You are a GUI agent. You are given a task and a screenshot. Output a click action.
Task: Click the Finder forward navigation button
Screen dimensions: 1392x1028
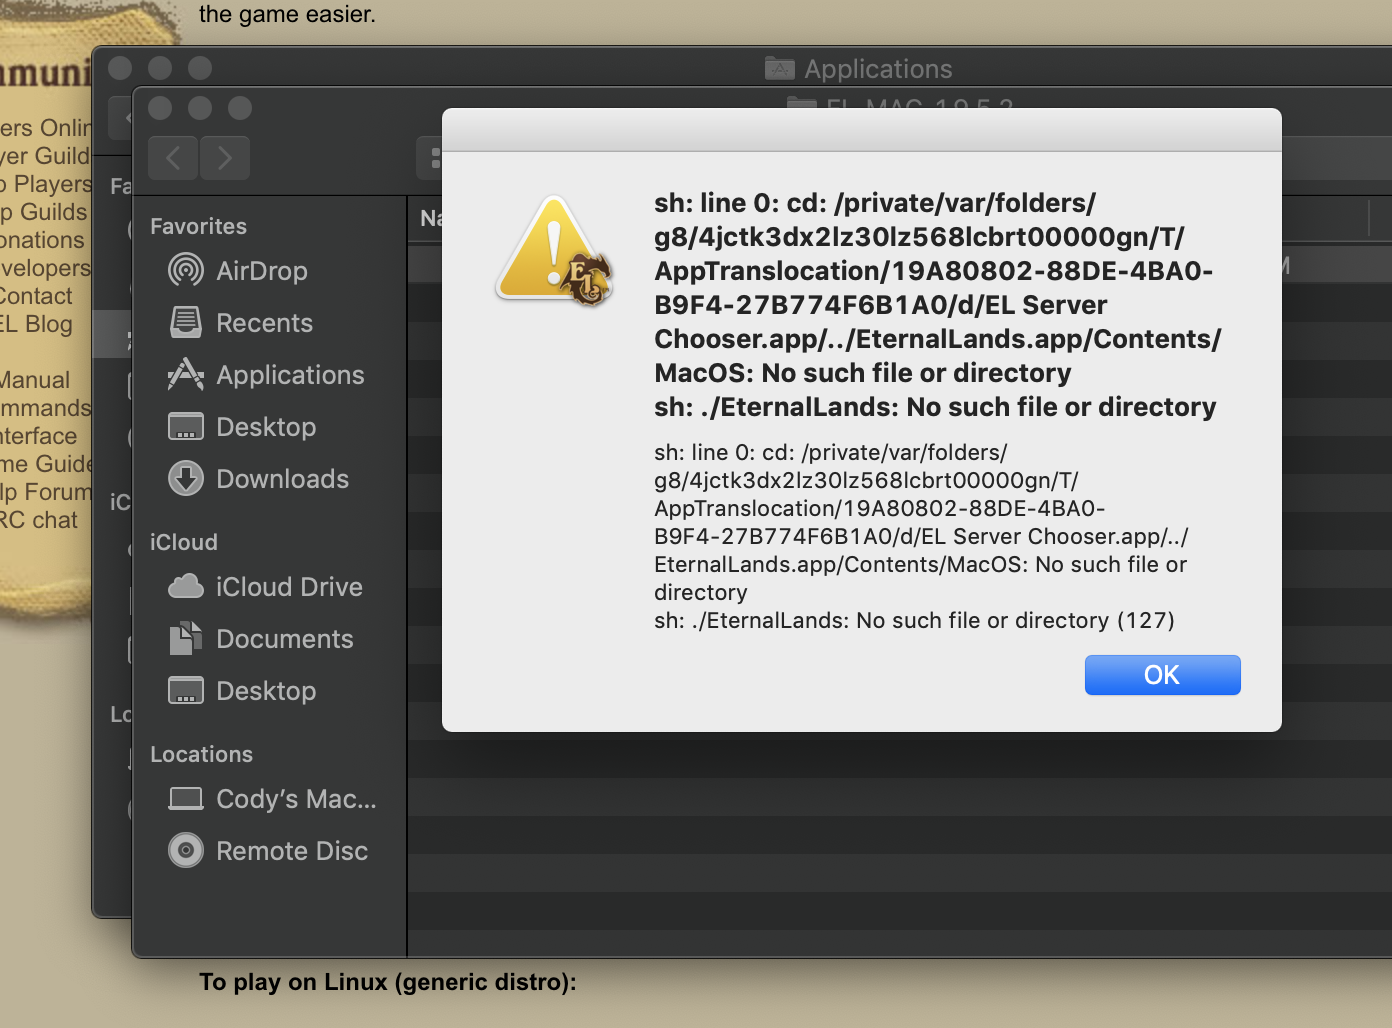[x=224, y=158]
